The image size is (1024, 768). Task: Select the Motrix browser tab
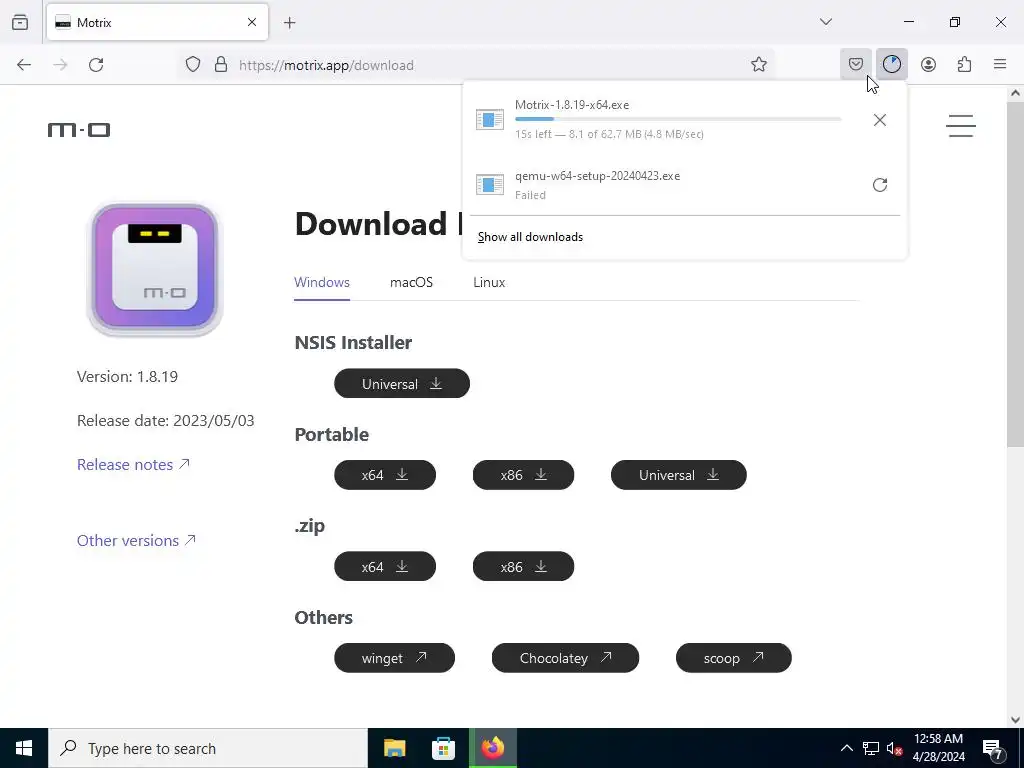coord(157,22)
